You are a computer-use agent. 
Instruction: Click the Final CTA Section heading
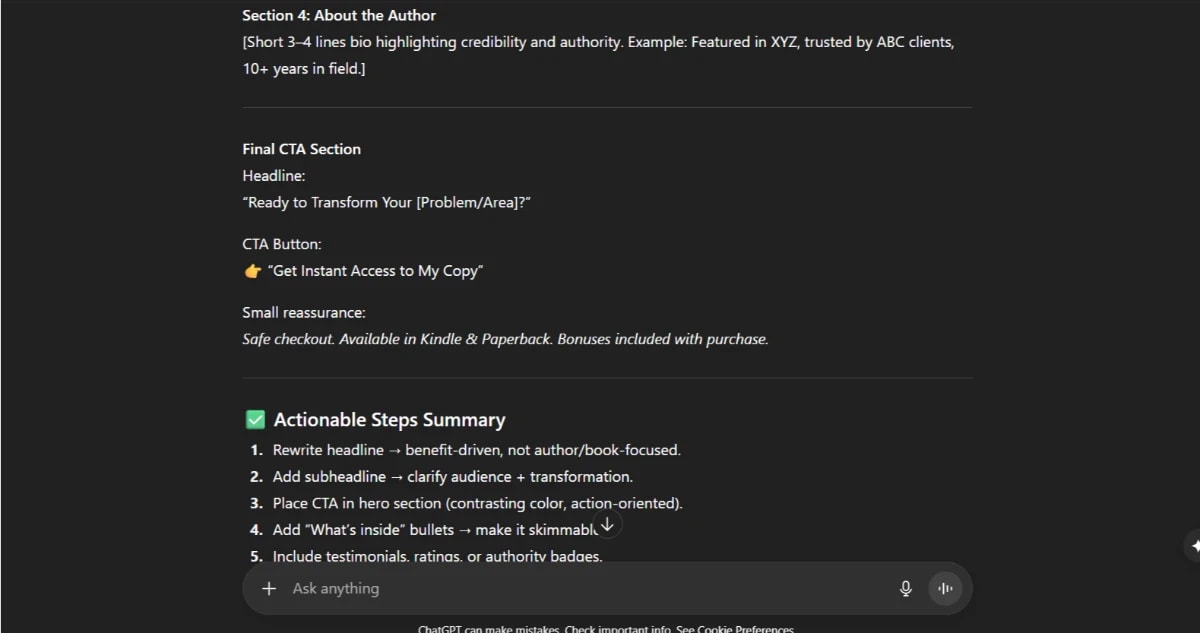click(301, 148)
